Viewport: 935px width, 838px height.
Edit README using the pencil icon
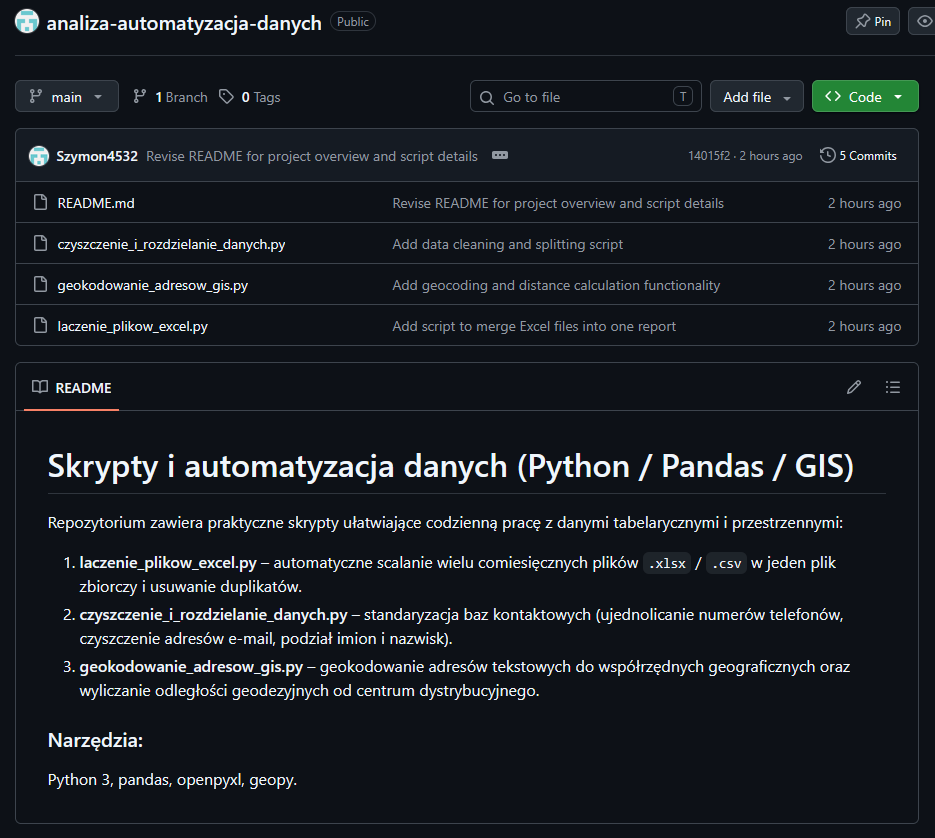tap(854, 387)
